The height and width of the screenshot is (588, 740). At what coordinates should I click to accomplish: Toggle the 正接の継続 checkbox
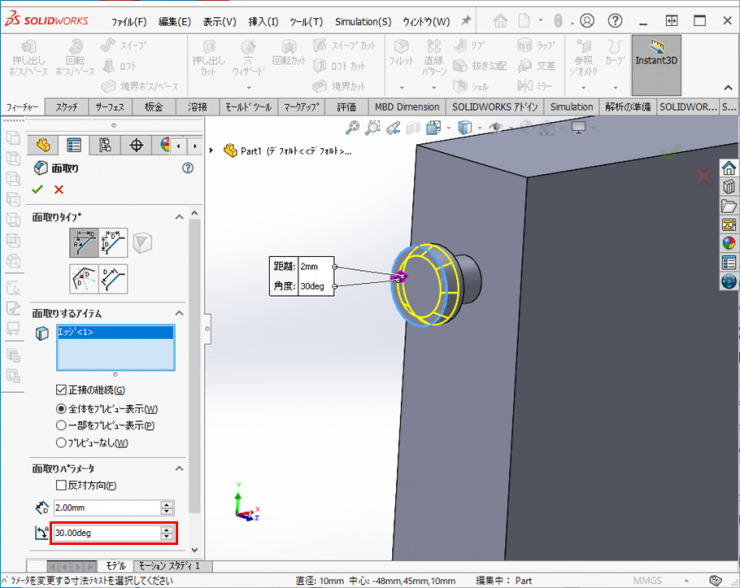tap(61, 390)
